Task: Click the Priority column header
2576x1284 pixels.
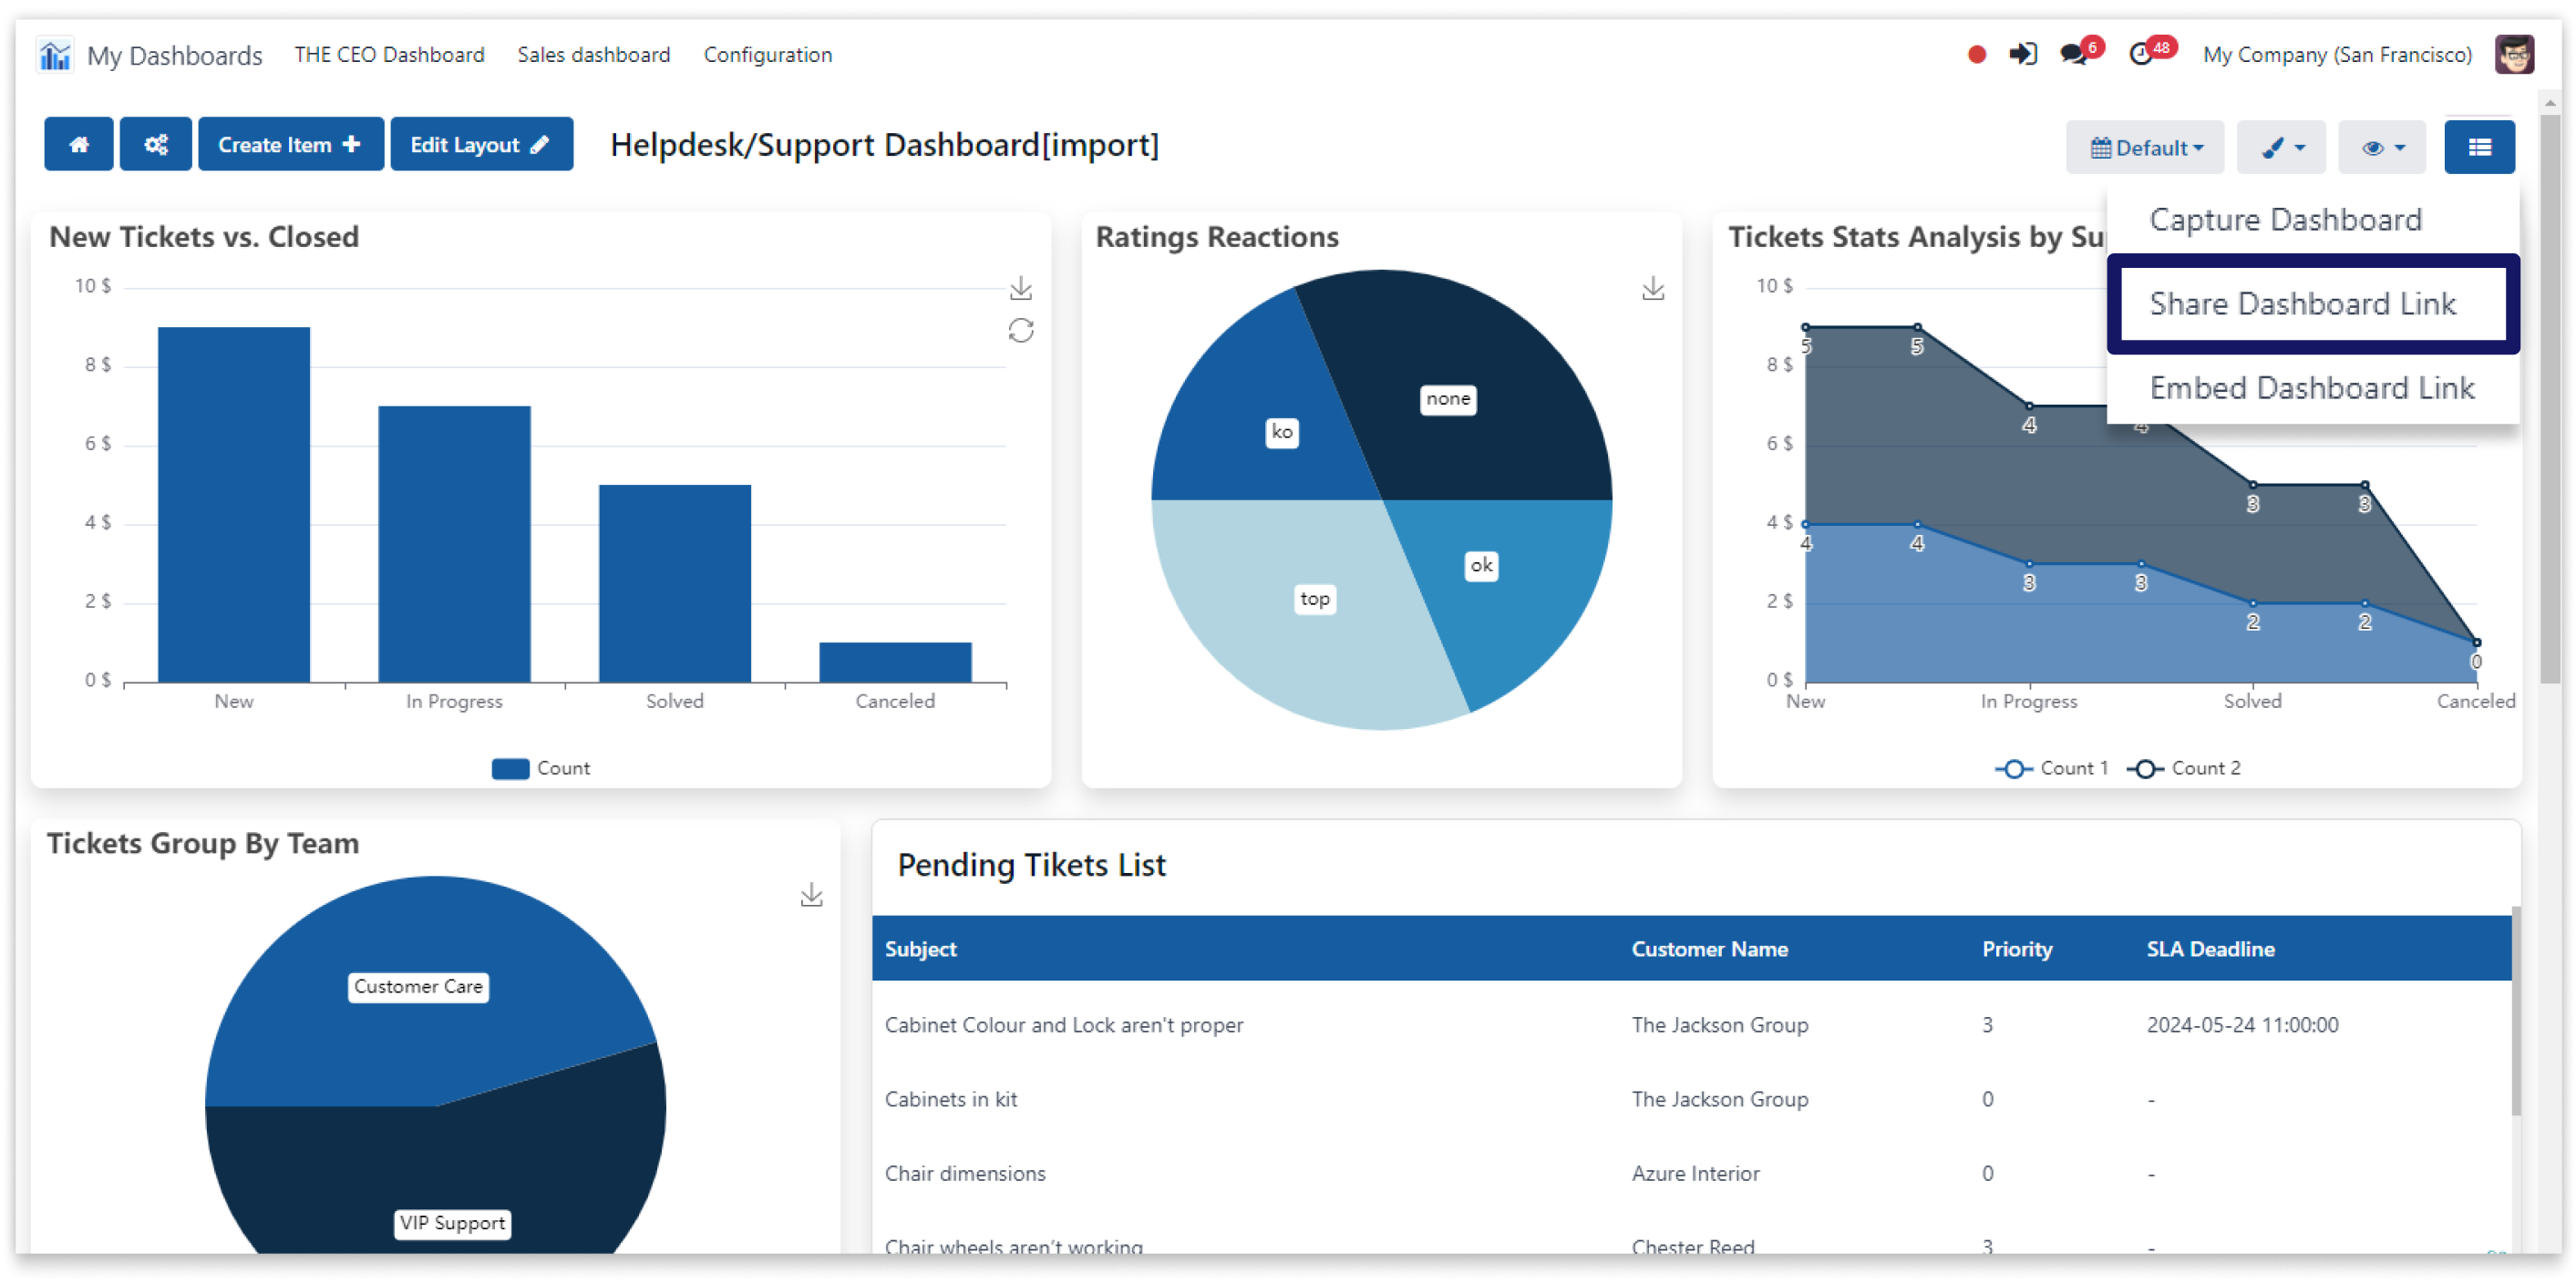Action: coord(2017,949)
